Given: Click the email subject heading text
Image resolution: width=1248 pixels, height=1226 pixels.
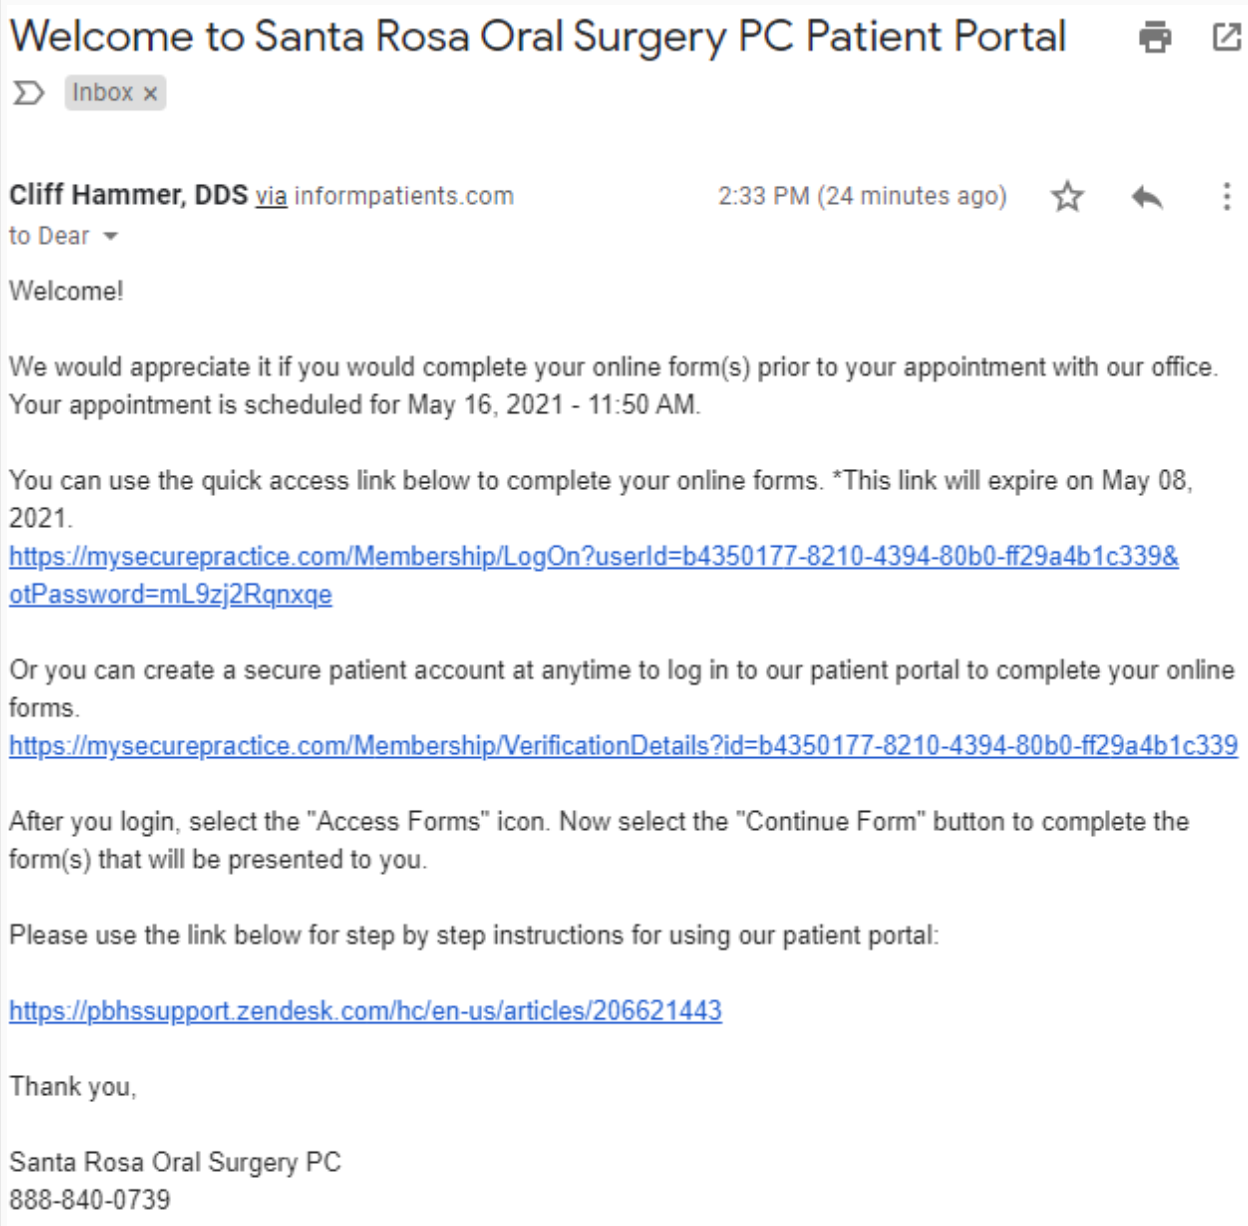Looking at the screenshot, I should (x=537, y=37).
